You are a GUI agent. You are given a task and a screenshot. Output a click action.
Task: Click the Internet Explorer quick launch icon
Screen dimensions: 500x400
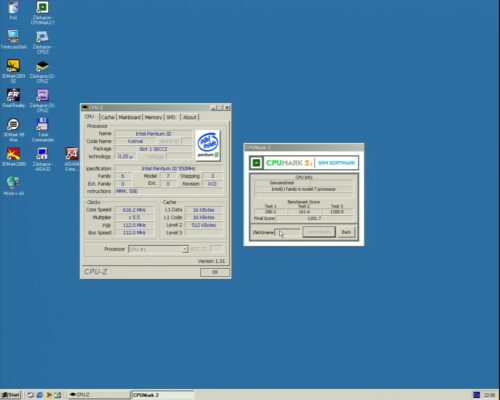tap(40, 395)
